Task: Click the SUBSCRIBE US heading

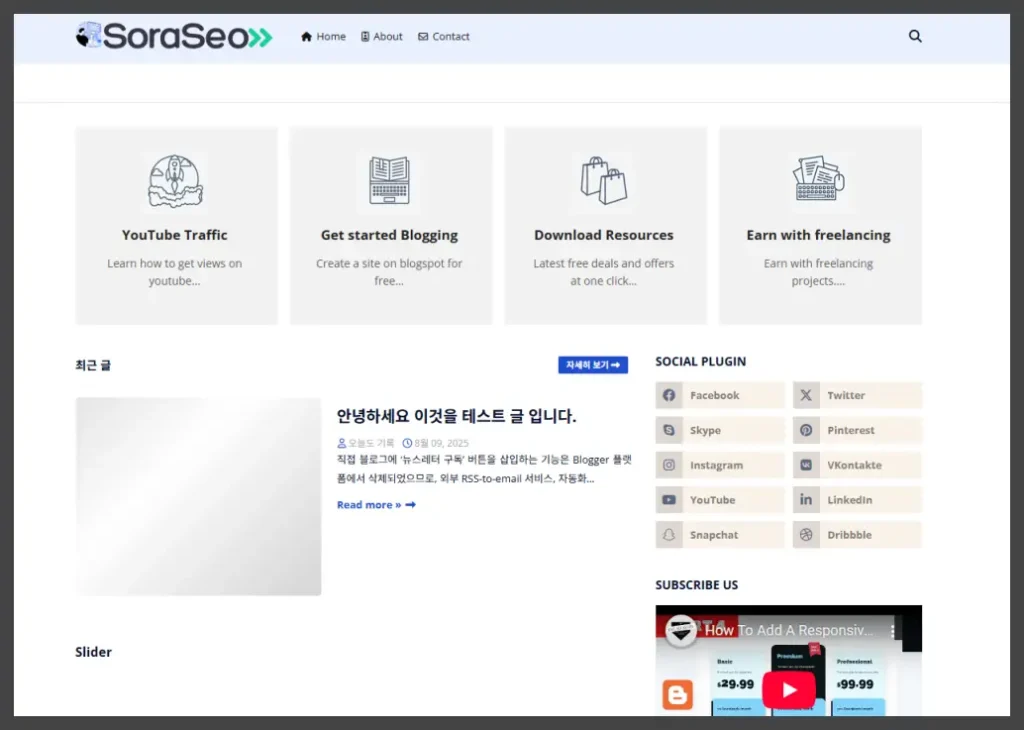Action: pos(697,585)
